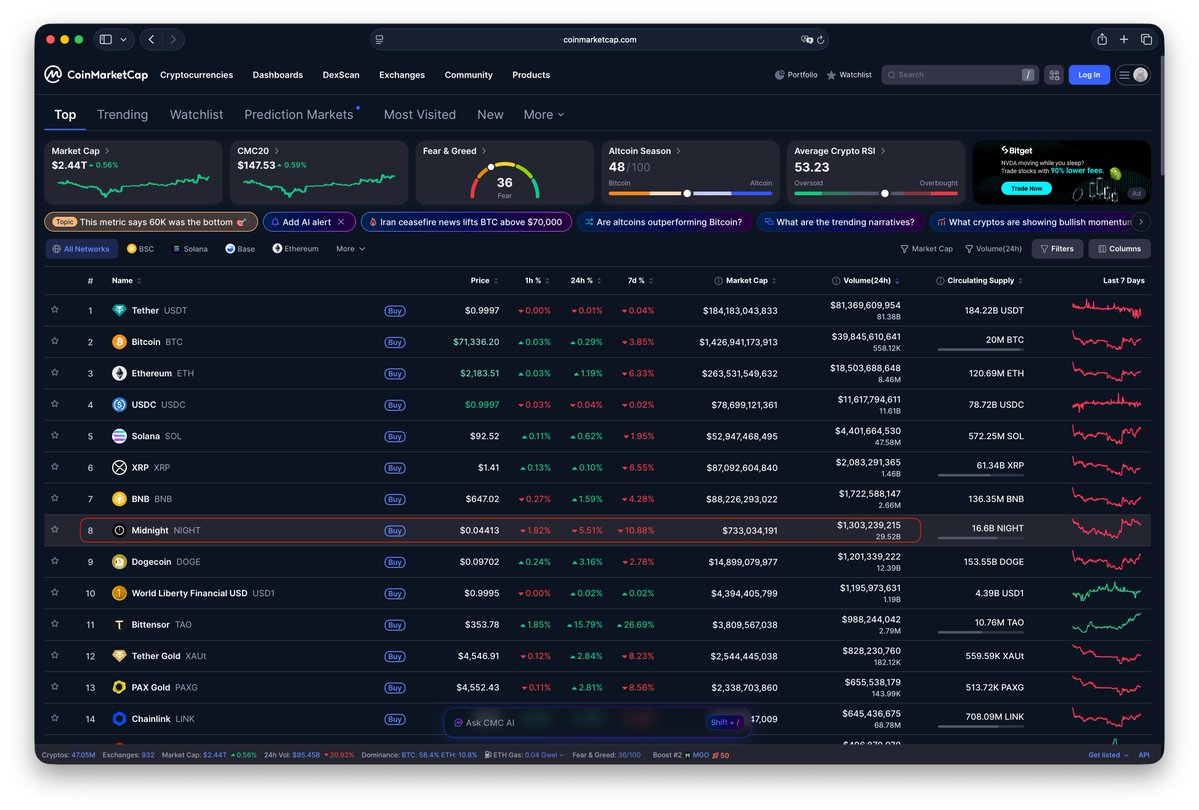Click the Add AI alert chip
Image resolution: width=1199 pixels, height=810 pixels.
pos(309,222)
